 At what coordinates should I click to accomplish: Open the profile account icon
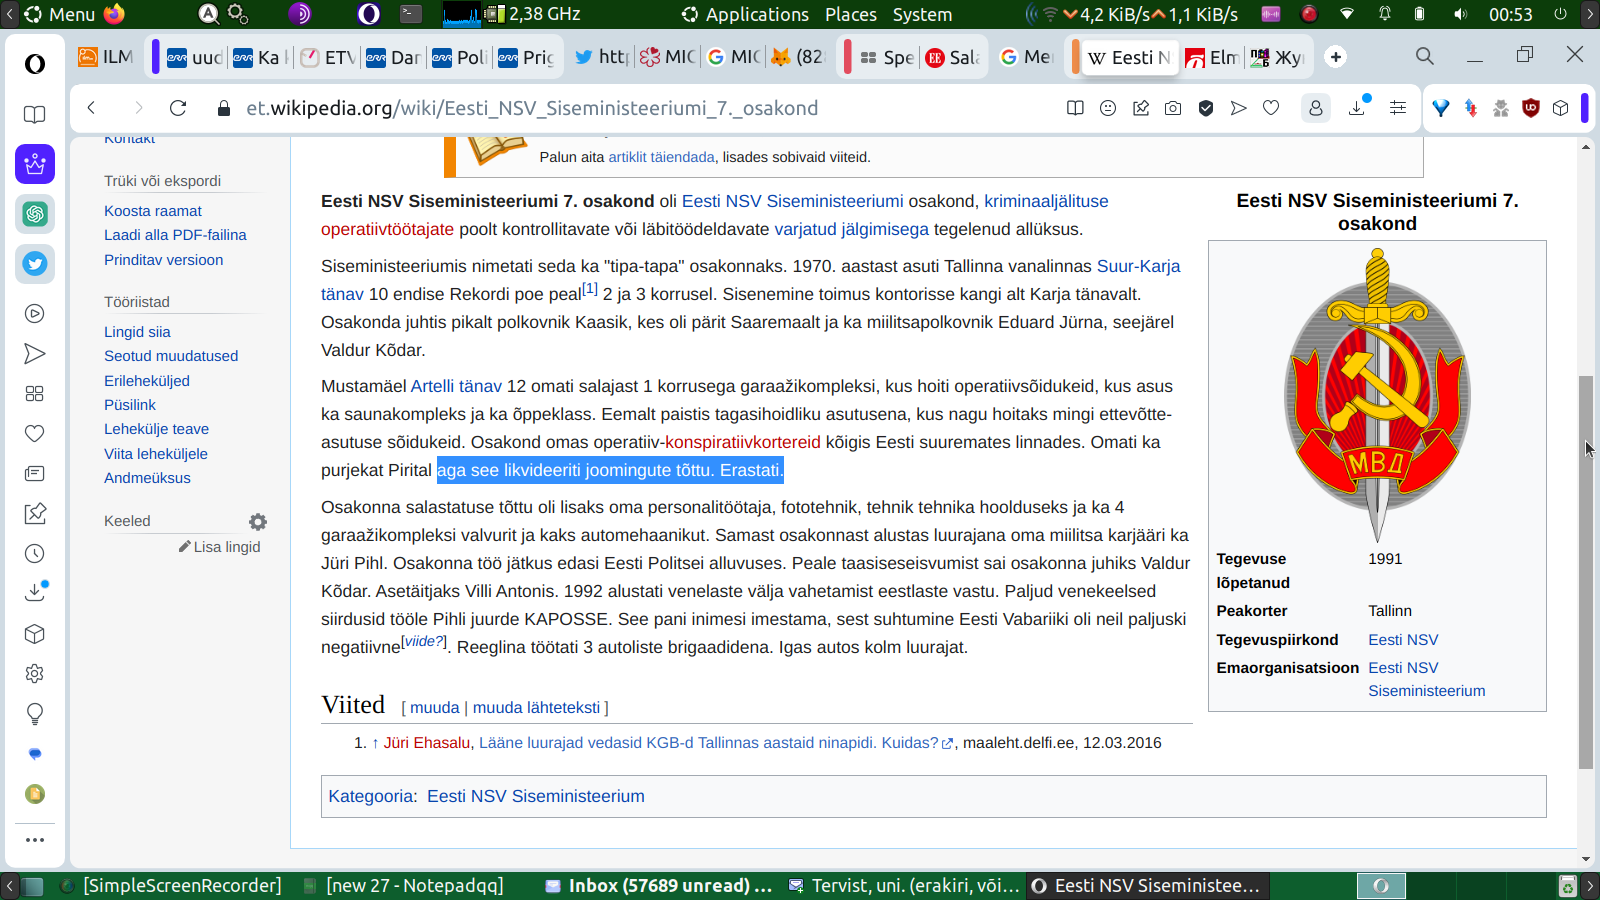(1316, 108)
